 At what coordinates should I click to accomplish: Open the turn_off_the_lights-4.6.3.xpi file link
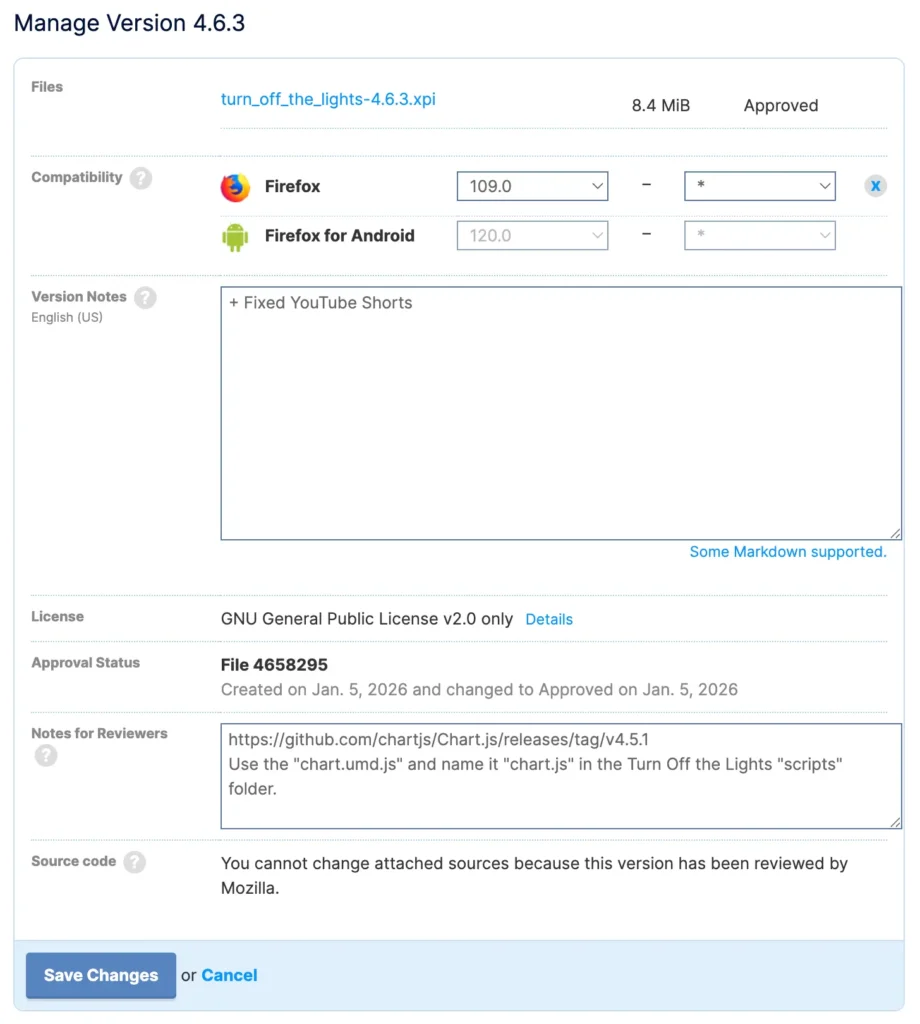328,99
